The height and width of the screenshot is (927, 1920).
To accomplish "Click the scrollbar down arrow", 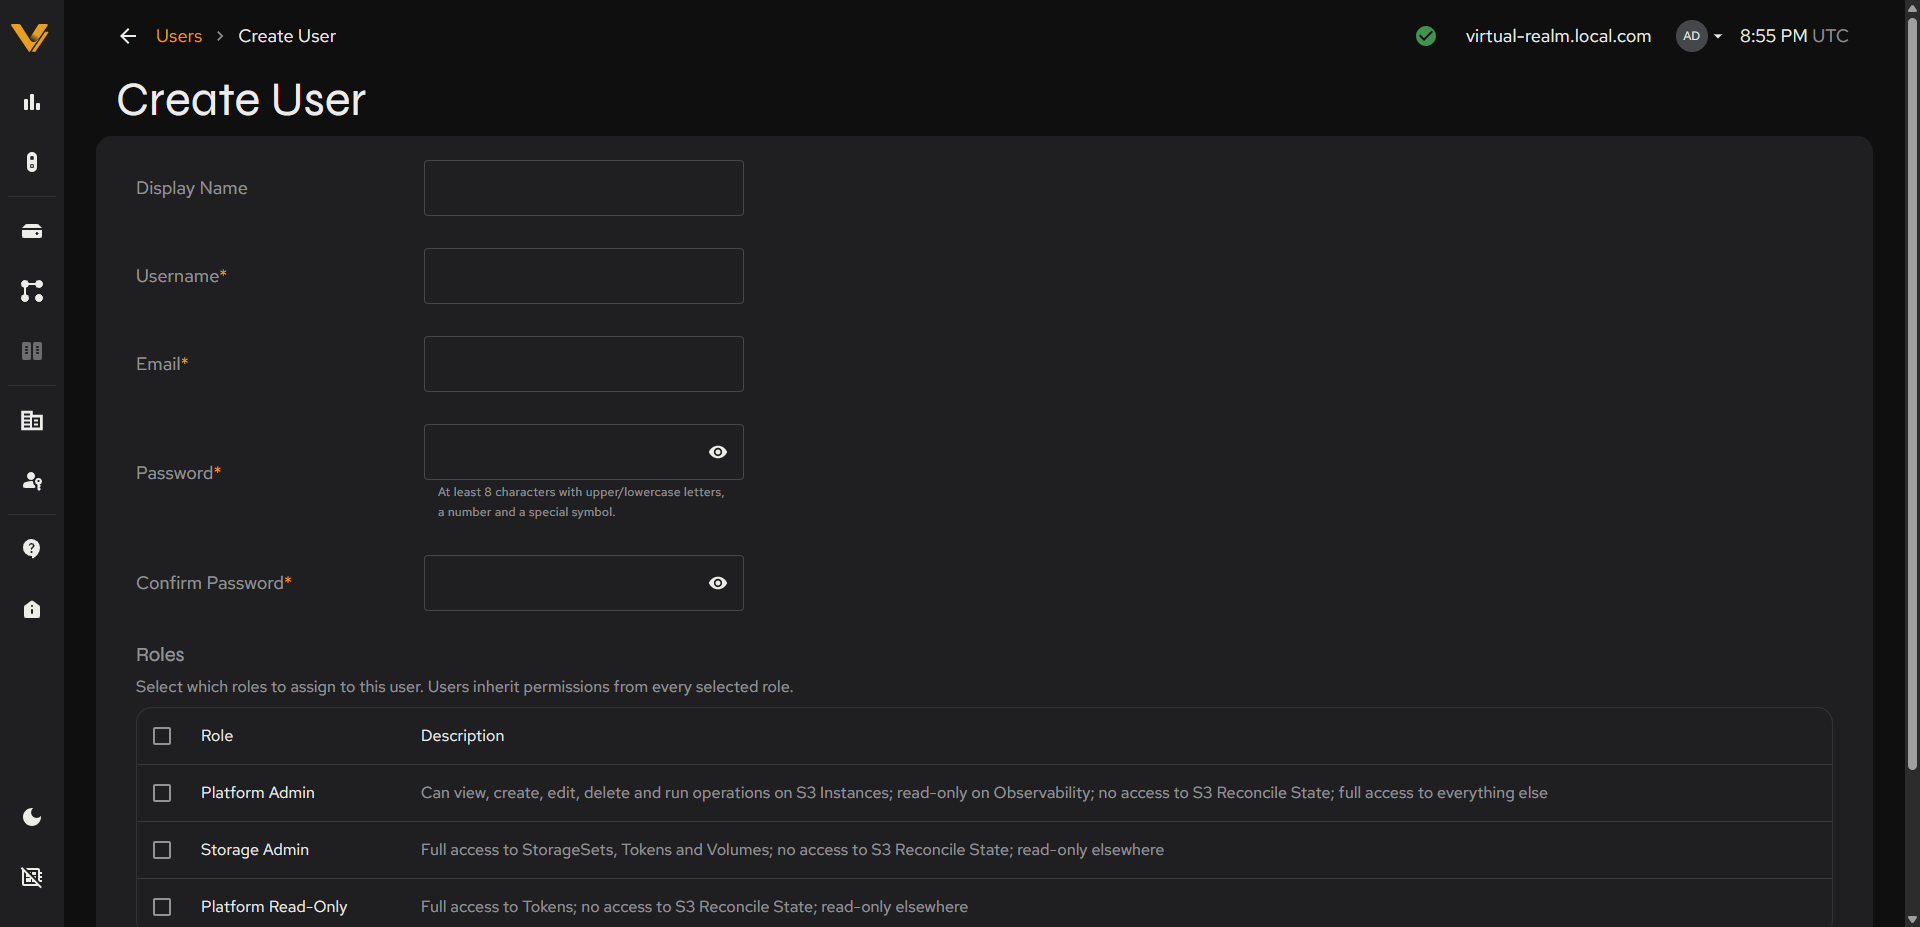I will point(1912,919).
